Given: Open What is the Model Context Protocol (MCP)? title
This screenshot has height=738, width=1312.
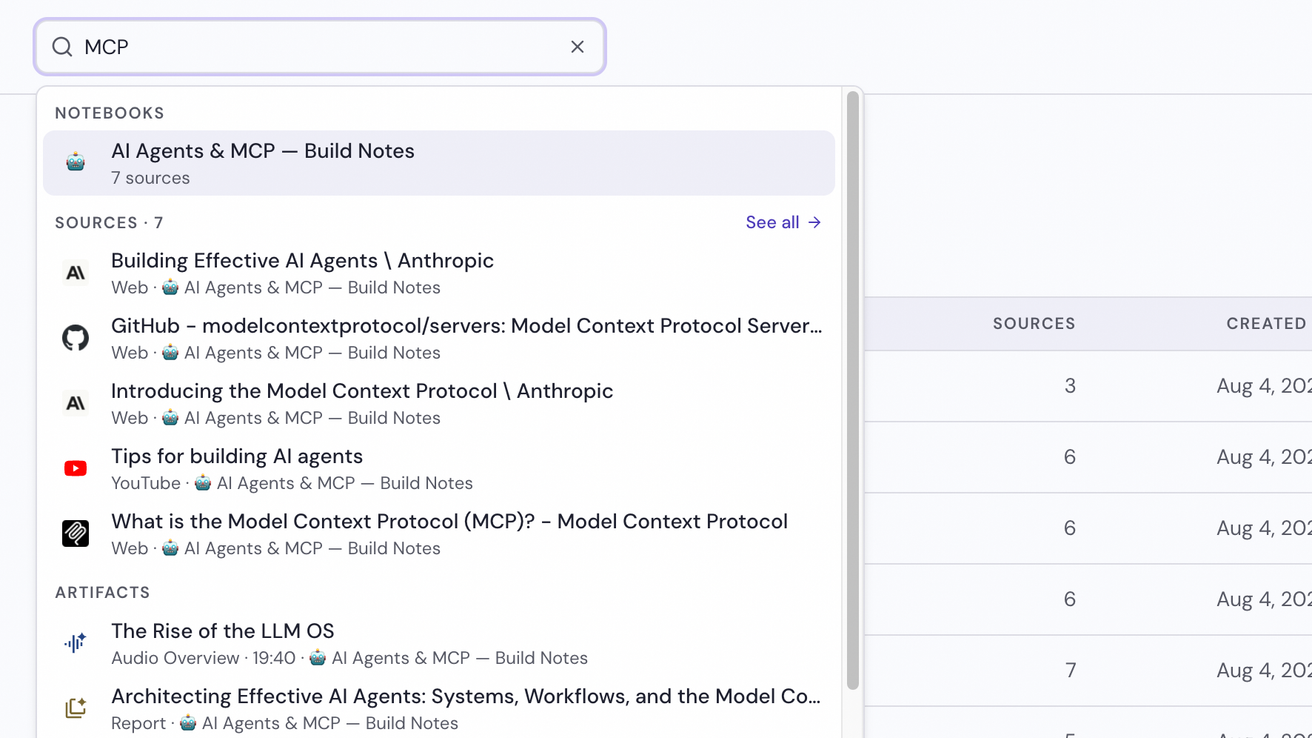Looking at the screenshot, I should click(x=449, y=521).
